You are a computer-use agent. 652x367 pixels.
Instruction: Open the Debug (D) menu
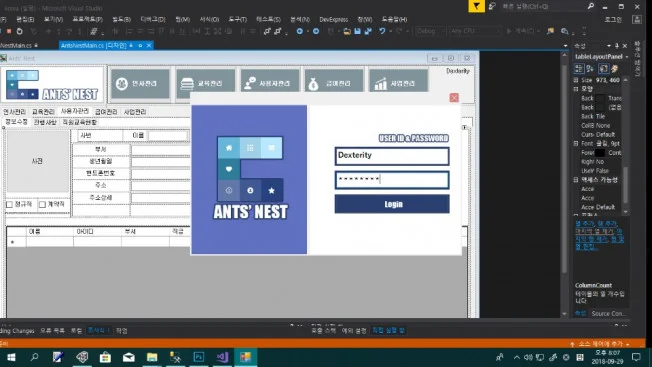point(153,20)
